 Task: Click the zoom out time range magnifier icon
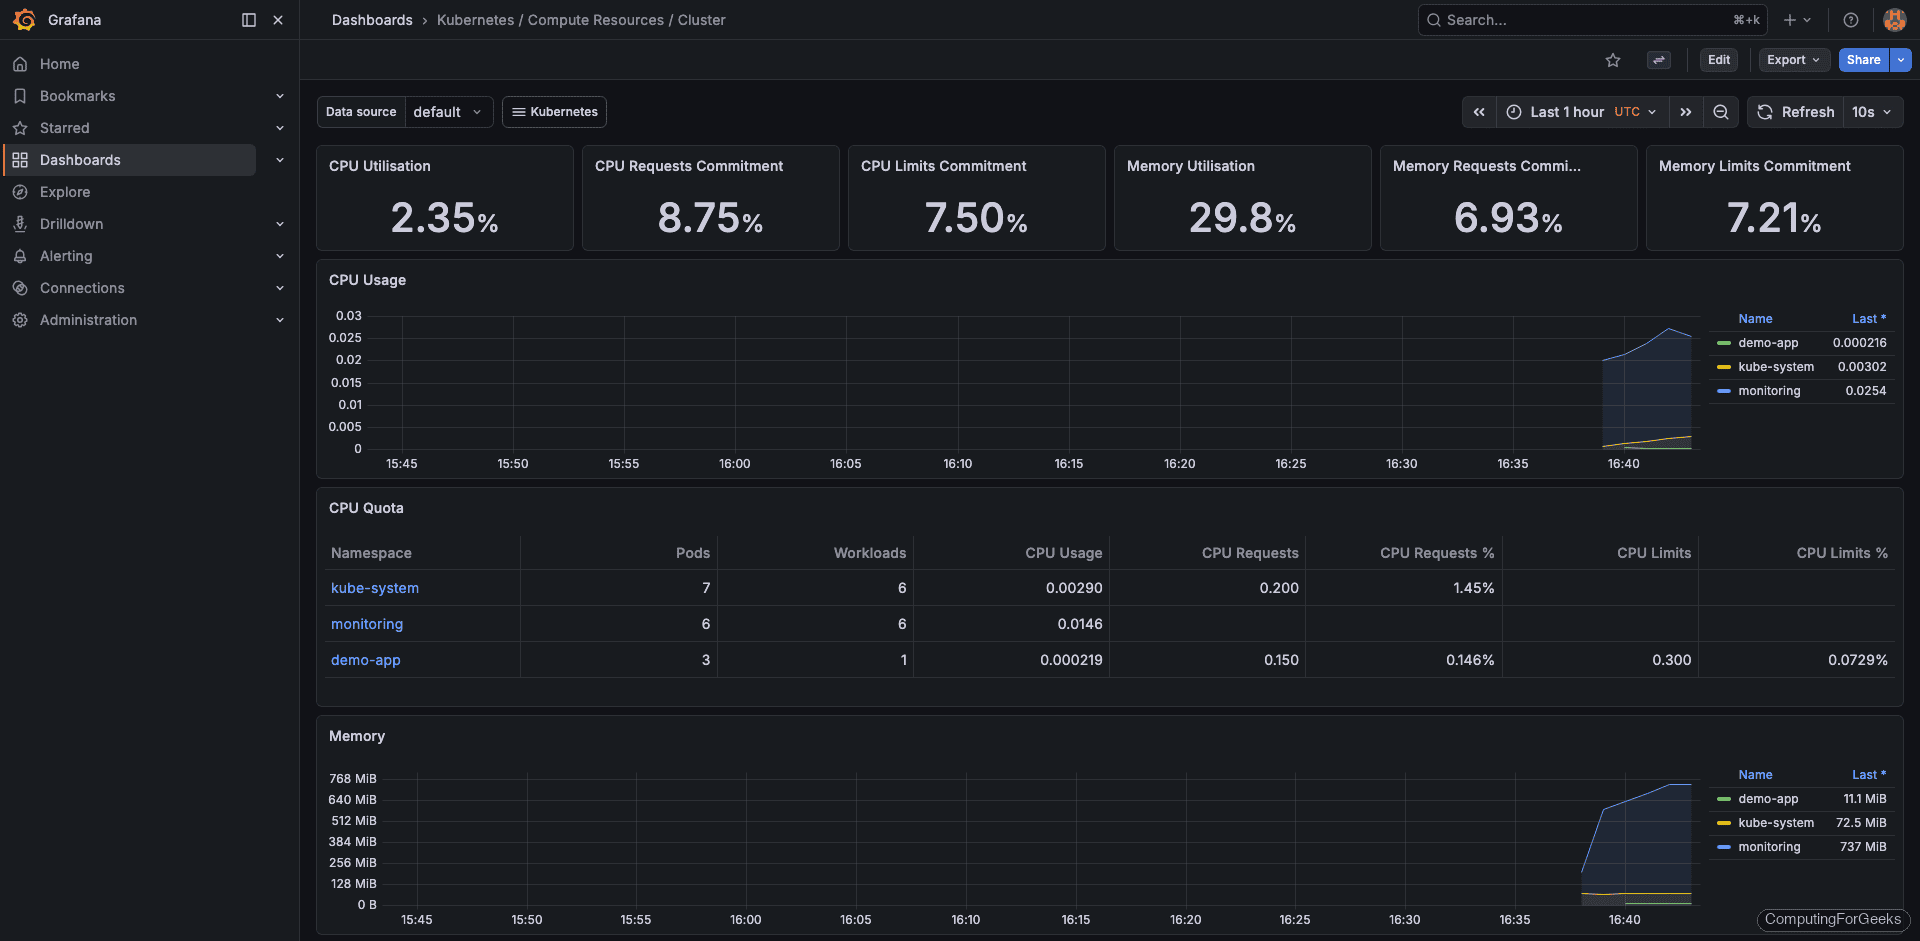point(1721,112)
